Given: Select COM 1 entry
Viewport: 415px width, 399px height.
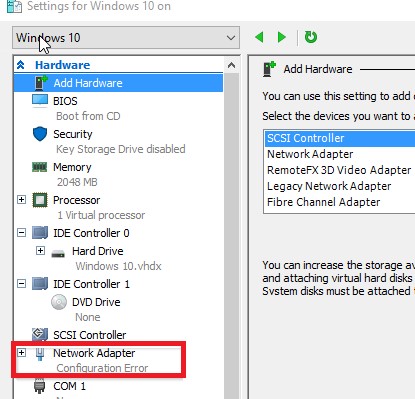Looking at the screenshot, I should click(x=69, y=386).
